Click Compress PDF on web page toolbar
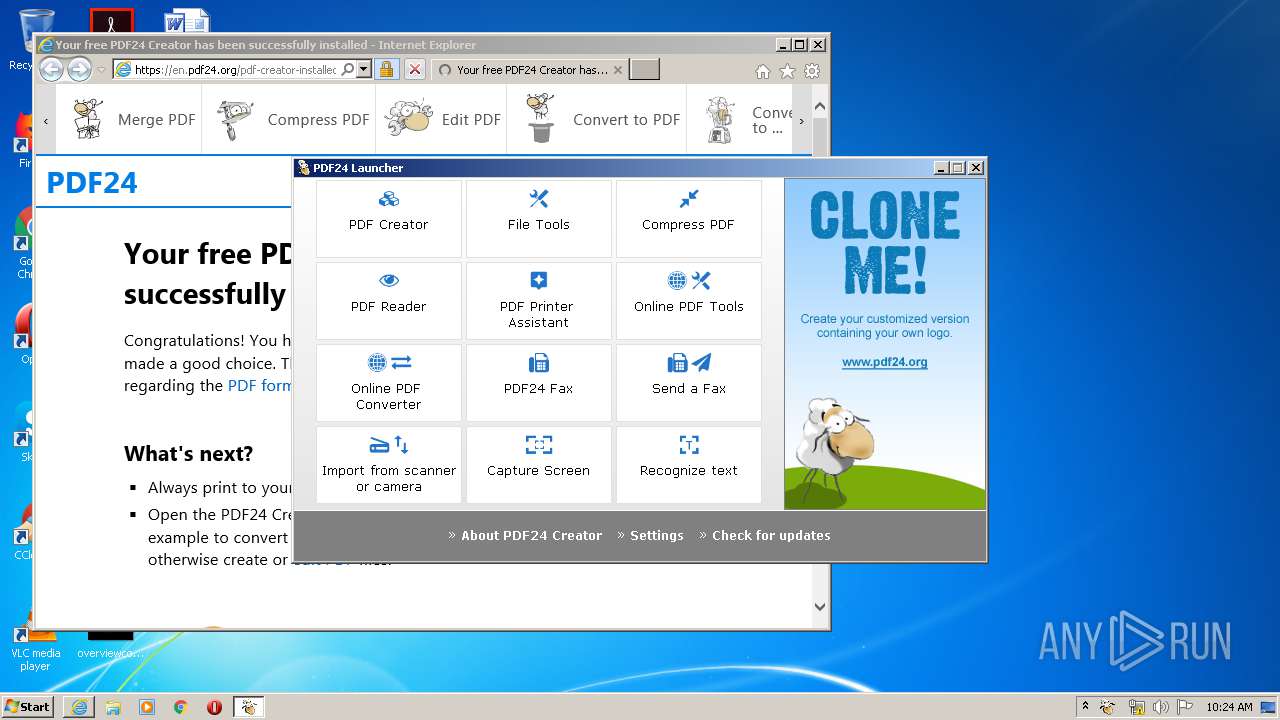Viewport: 1280px width, 720px height. coord(290,119)
